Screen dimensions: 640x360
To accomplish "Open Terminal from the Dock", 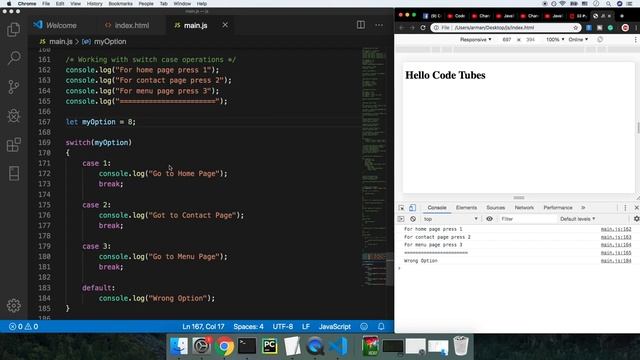I will (247, 346).
